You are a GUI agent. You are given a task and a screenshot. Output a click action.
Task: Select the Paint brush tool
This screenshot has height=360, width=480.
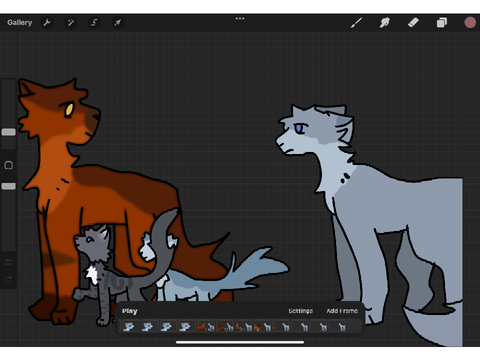[x=356, y=23]
